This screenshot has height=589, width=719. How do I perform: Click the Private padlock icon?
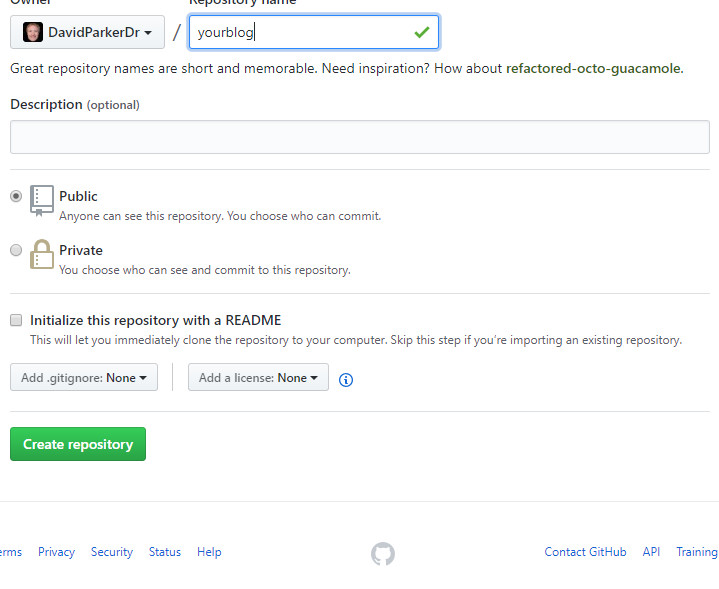42,254
